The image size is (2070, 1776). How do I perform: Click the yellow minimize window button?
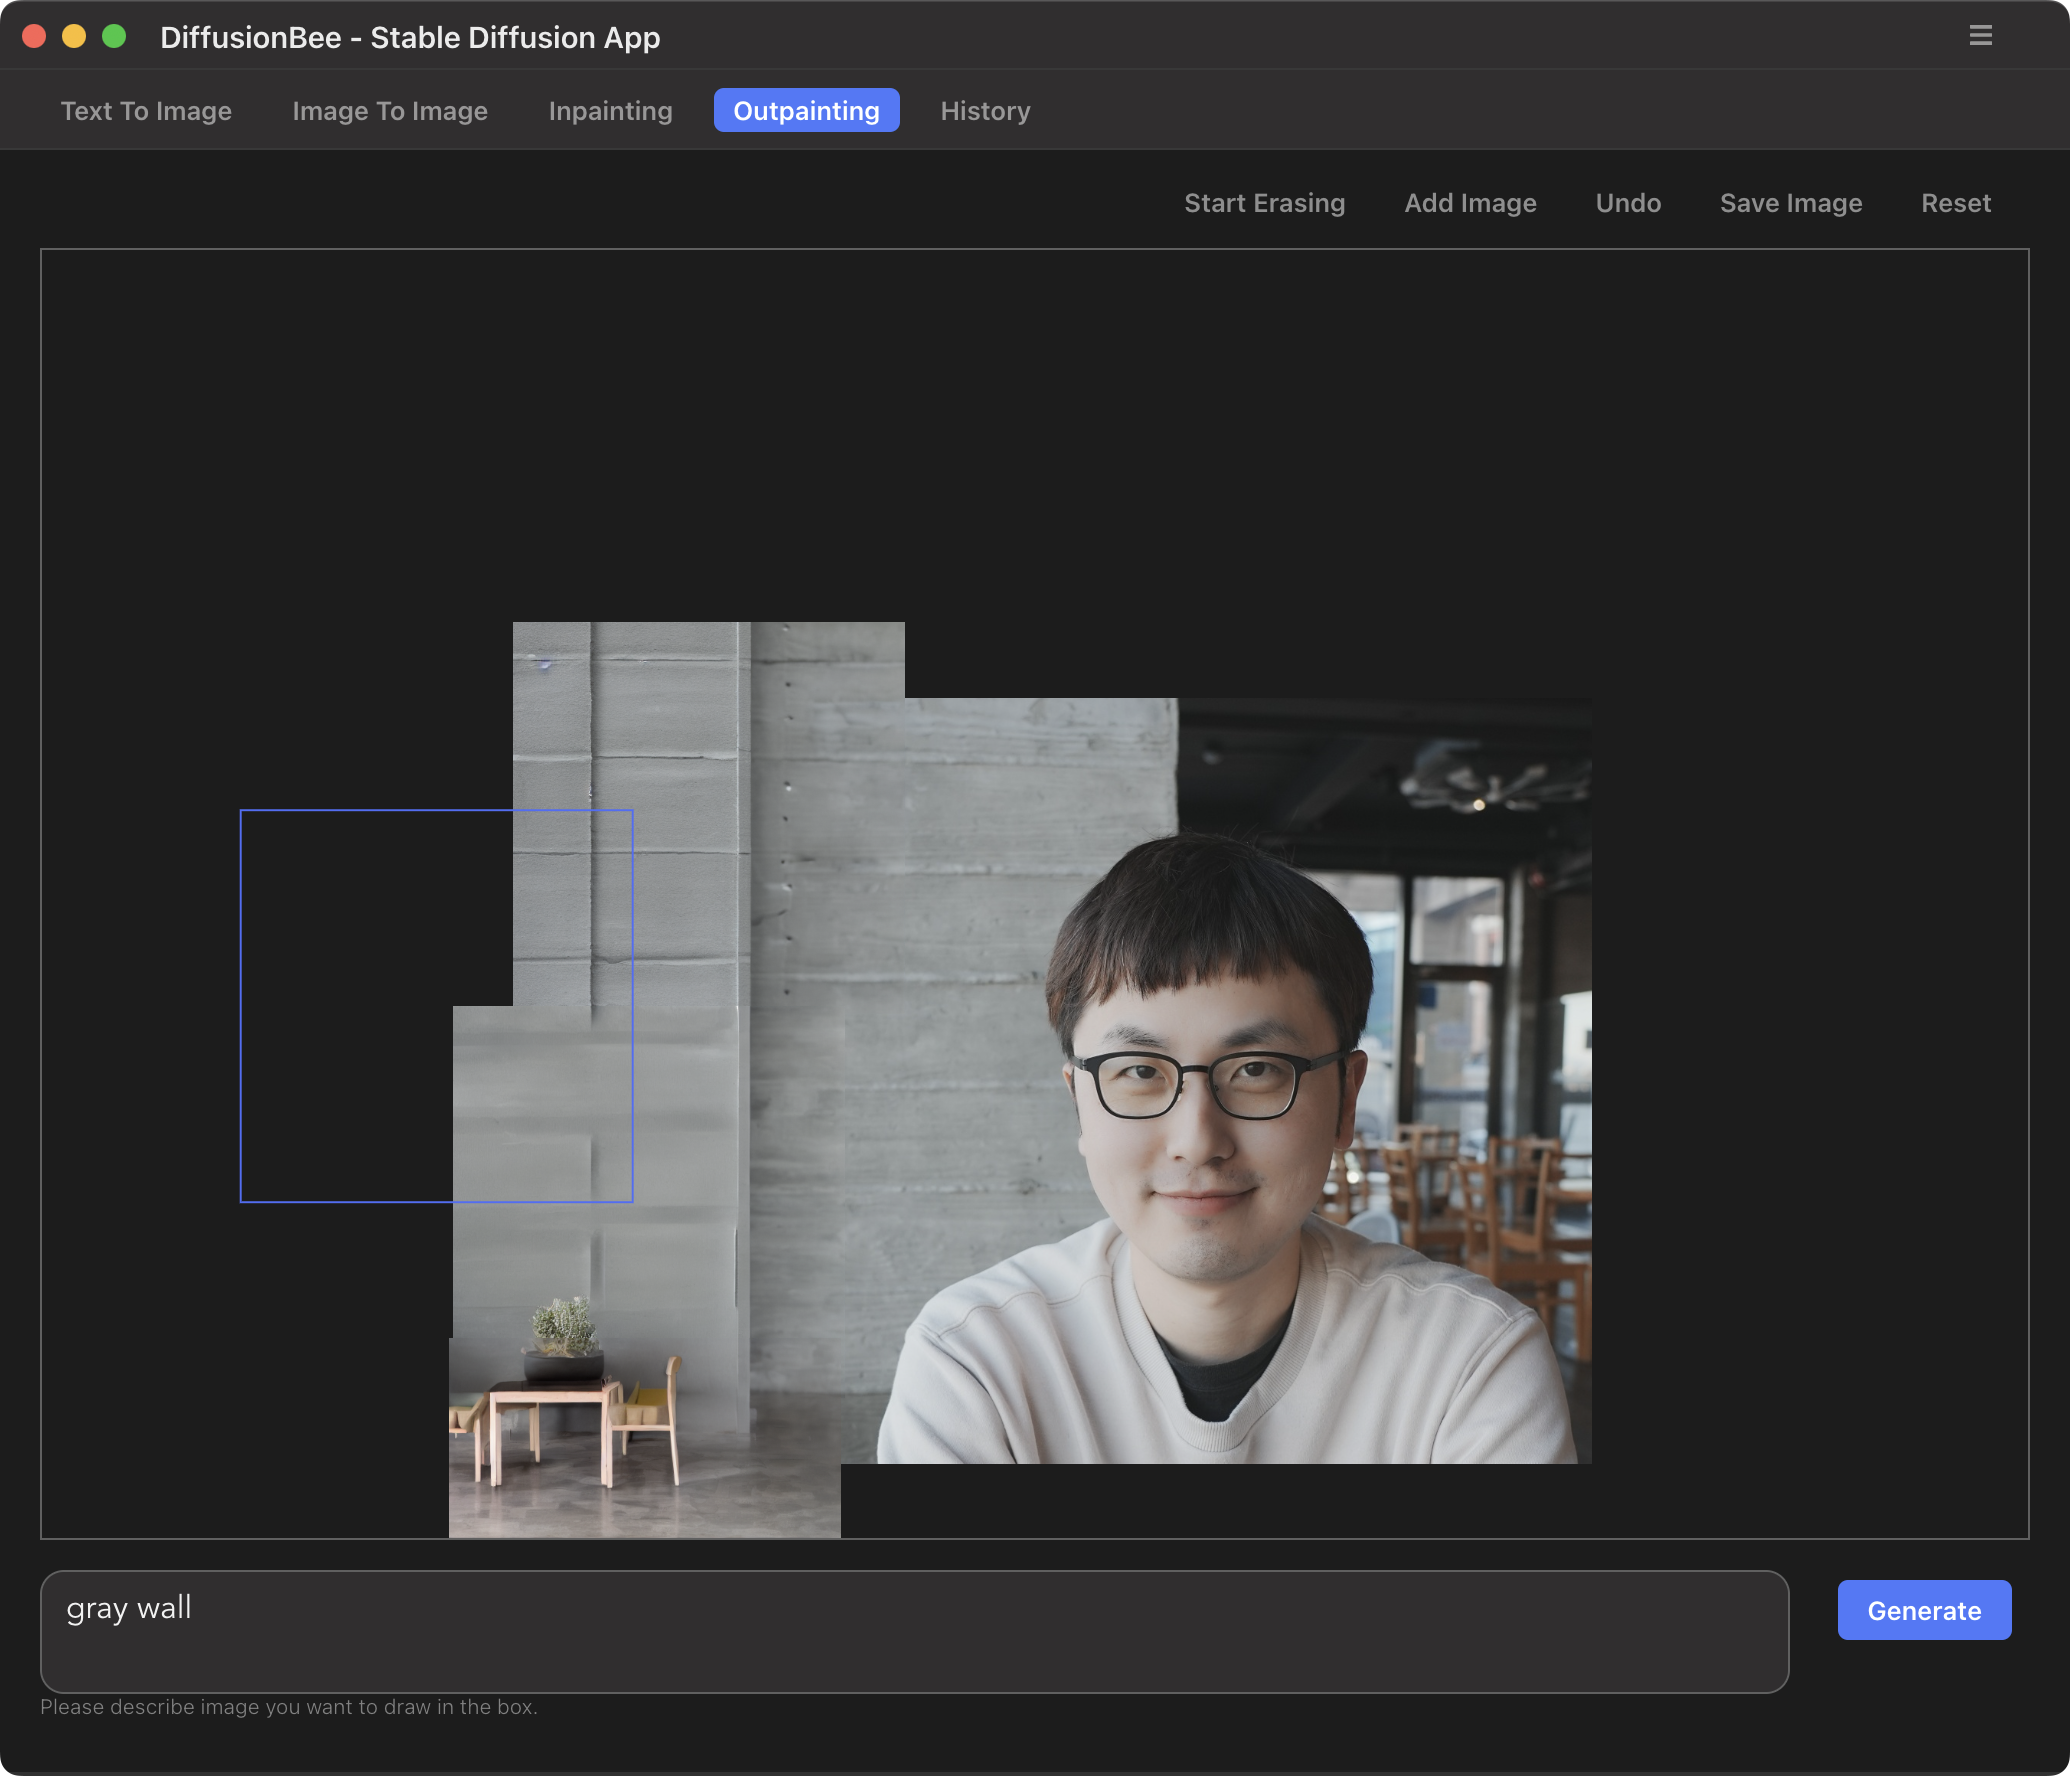click(74, 37)
